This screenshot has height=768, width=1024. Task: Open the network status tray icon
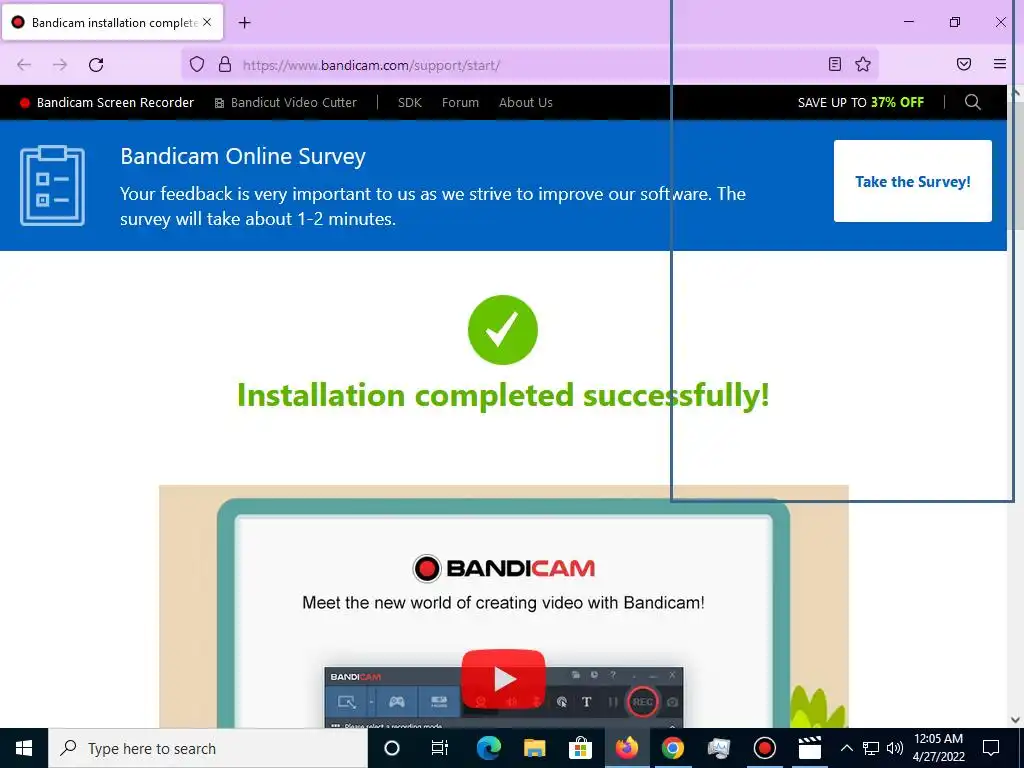(871, 748)
